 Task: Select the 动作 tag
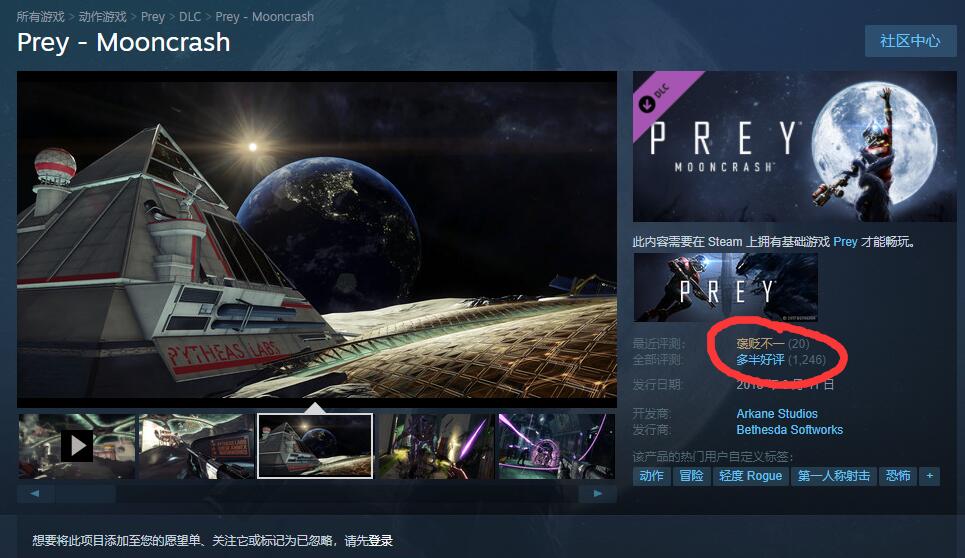pyautogui.click(x=651, y=476)
